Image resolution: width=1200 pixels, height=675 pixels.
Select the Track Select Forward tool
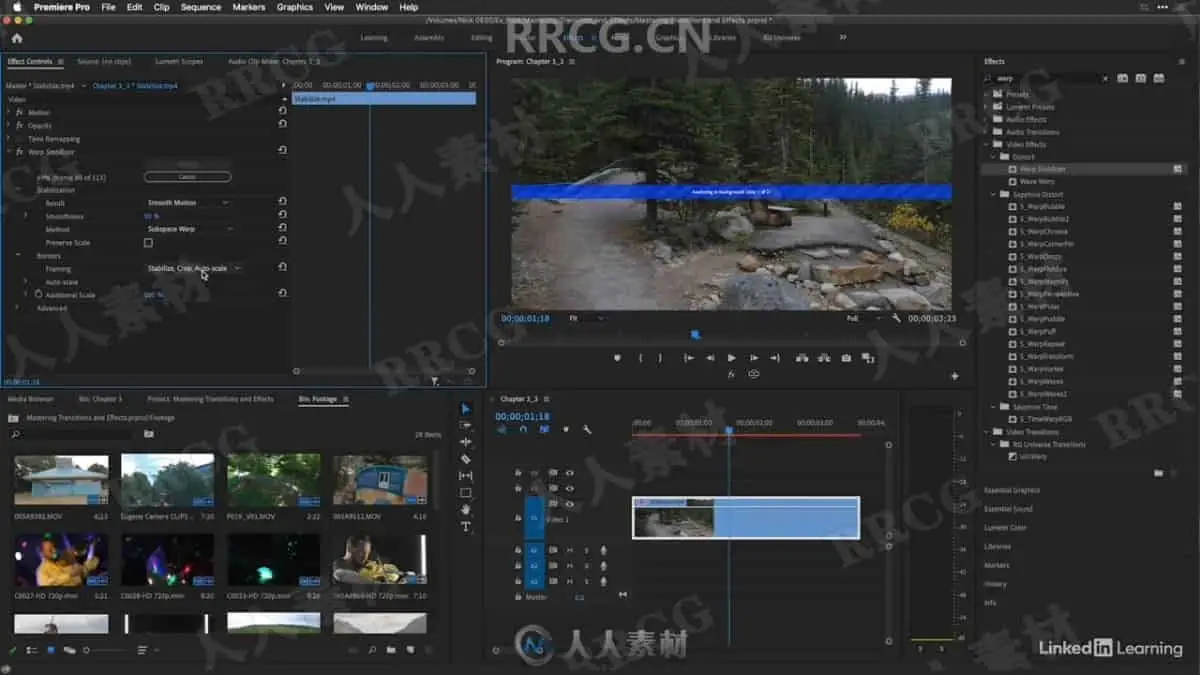465,425
